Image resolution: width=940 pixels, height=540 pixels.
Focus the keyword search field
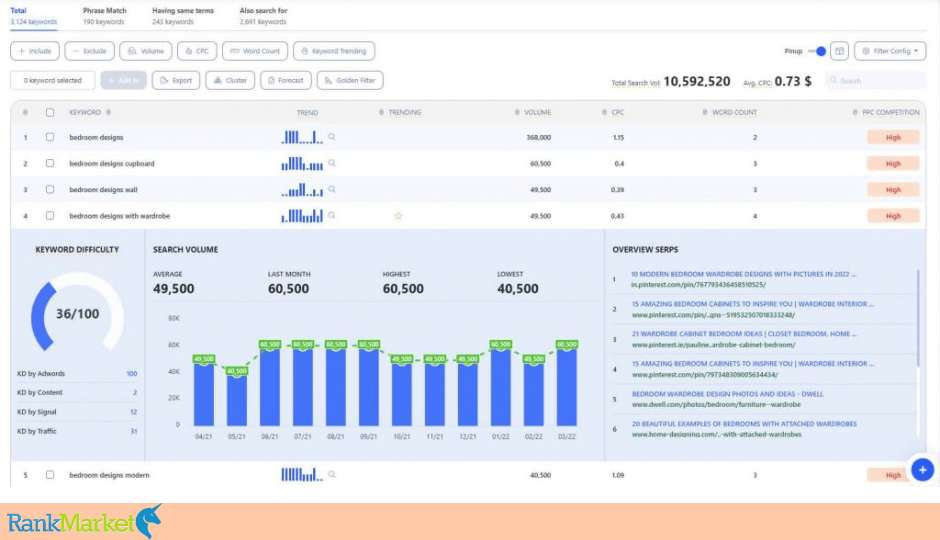click(x=875, y=80)
